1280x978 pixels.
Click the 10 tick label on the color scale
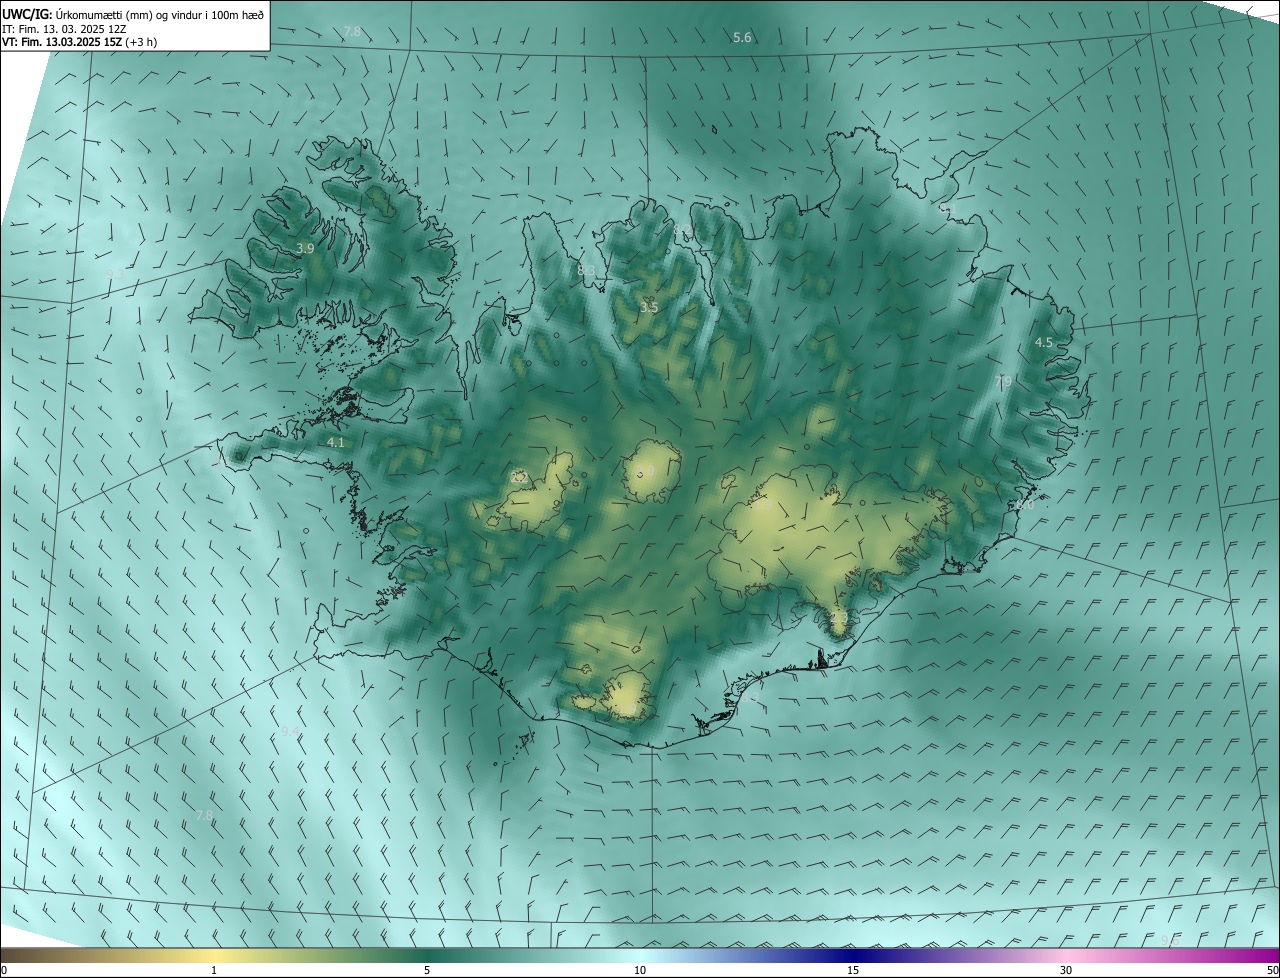point(640,971)
